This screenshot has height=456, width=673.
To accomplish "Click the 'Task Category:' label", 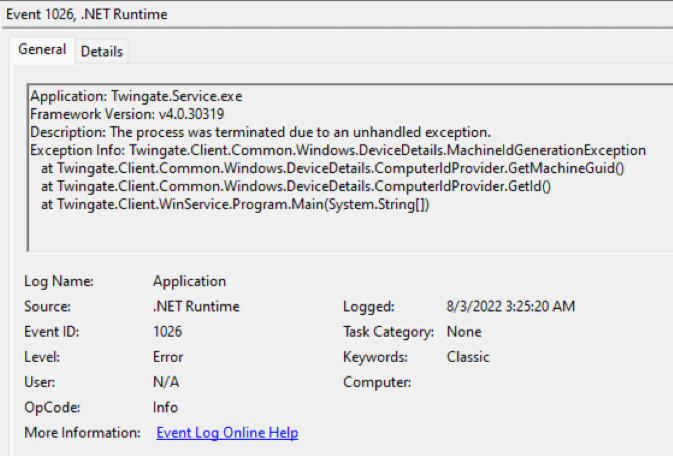I will (x=388, y=332).
